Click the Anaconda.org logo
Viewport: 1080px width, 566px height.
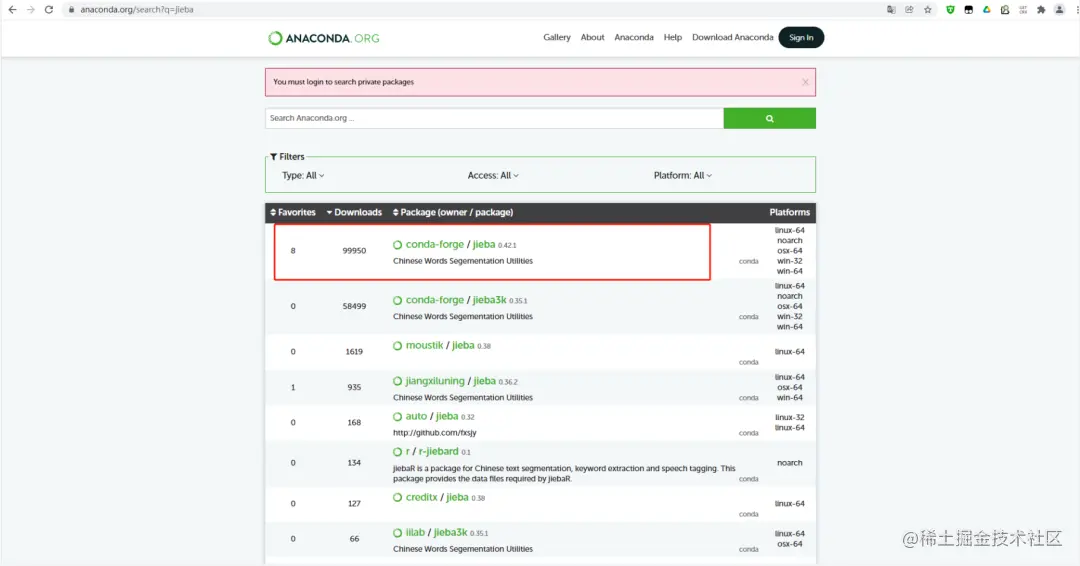click(324, 38)
